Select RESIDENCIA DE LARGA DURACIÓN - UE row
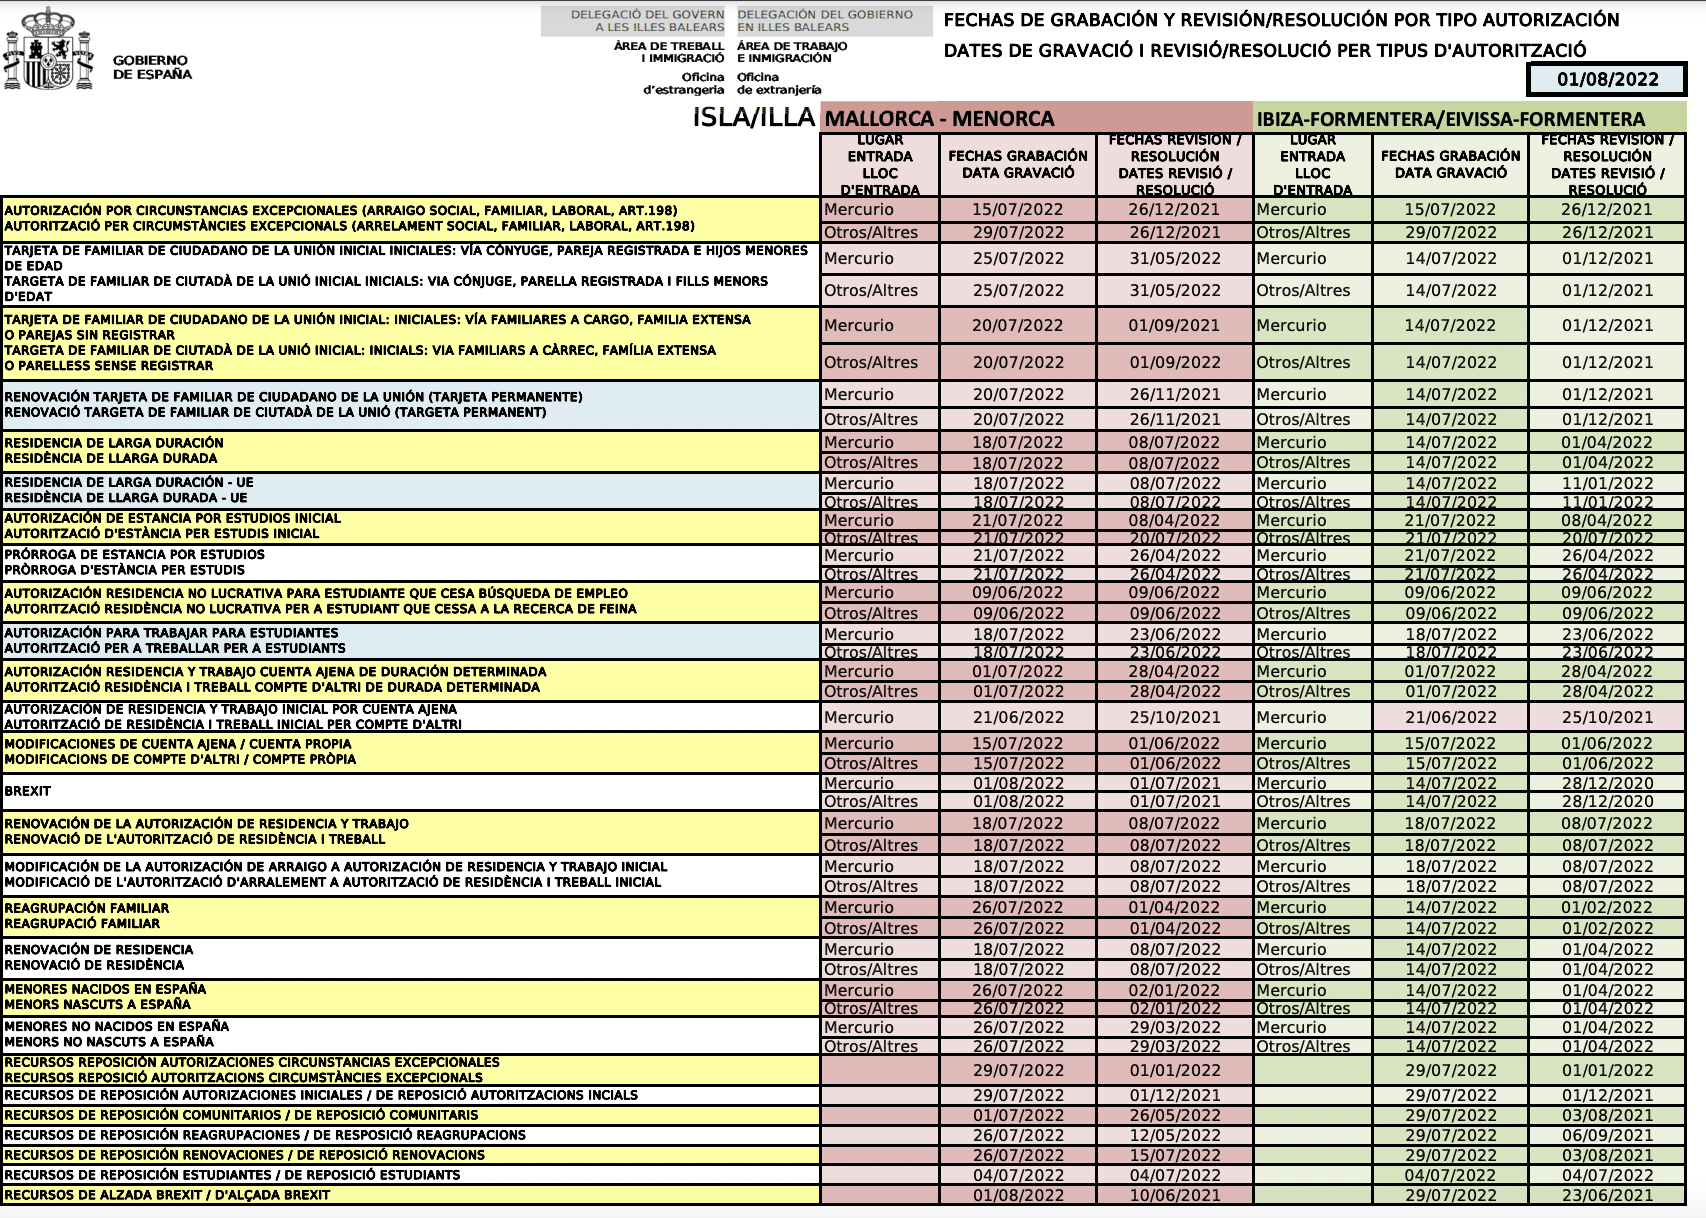 pyautogui.click(x=410, y=490)
